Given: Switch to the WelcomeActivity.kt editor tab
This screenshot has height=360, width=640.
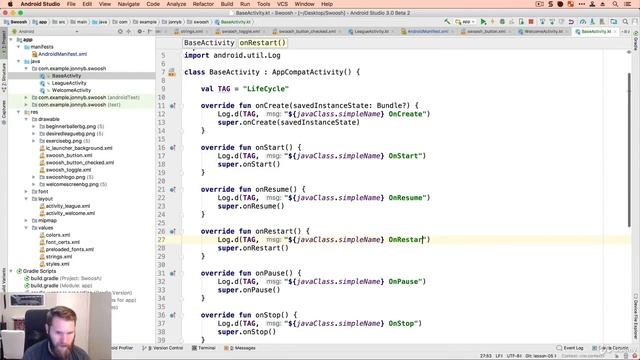Looking at the screenshot, I should (x=543, y=31).
